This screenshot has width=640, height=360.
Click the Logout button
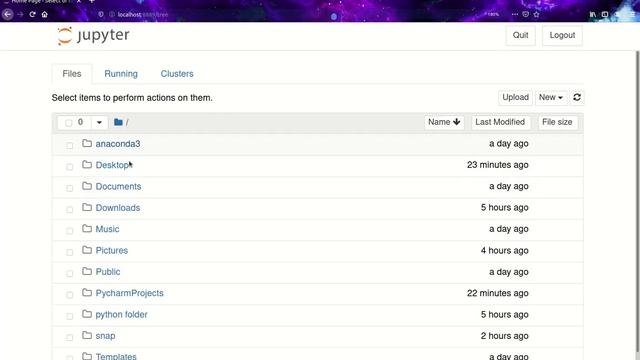[562, 36]
